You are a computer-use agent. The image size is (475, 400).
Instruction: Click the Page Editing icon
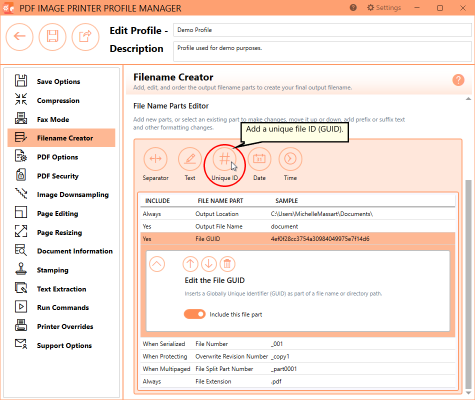point(21,213)
